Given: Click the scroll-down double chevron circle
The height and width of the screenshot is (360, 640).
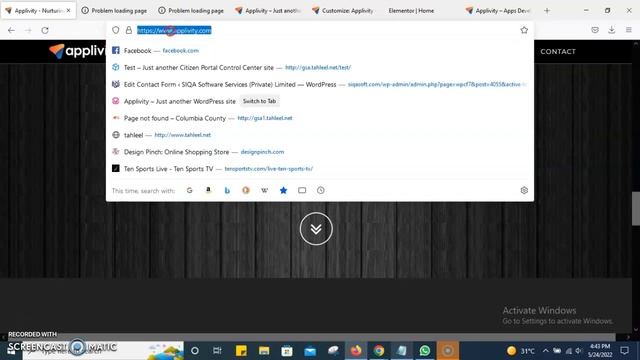Looking at the screenshot, I should pos(316,229).
